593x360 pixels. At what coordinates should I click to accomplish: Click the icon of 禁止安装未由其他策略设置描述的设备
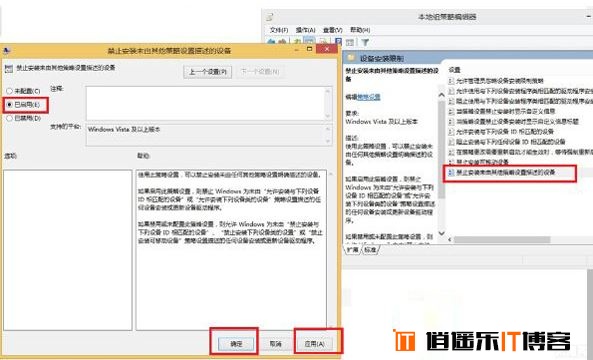pyautogui.click(x=451, y=172)
